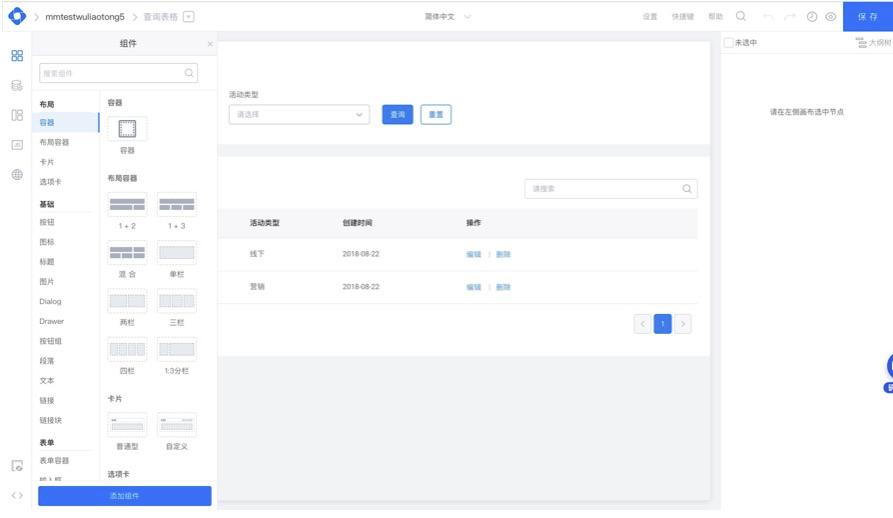Select the 容器 component thumbnail

(x=127, y=129)
